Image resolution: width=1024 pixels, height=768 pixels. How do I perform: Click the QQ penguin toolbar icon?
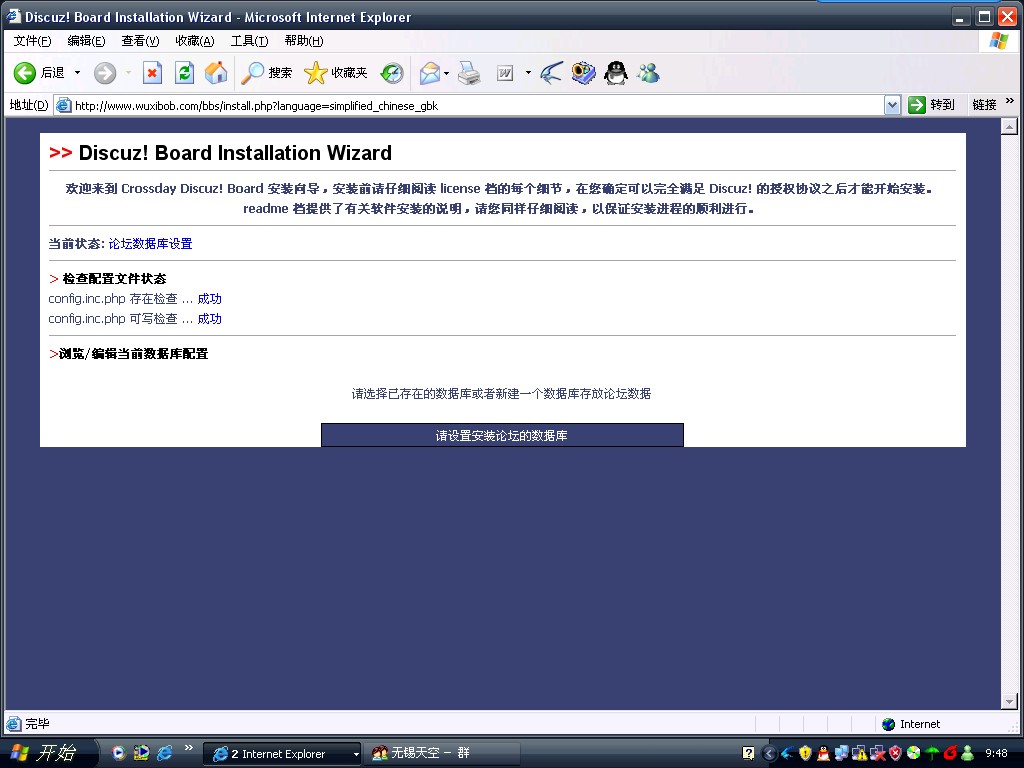tap(615, 73)
